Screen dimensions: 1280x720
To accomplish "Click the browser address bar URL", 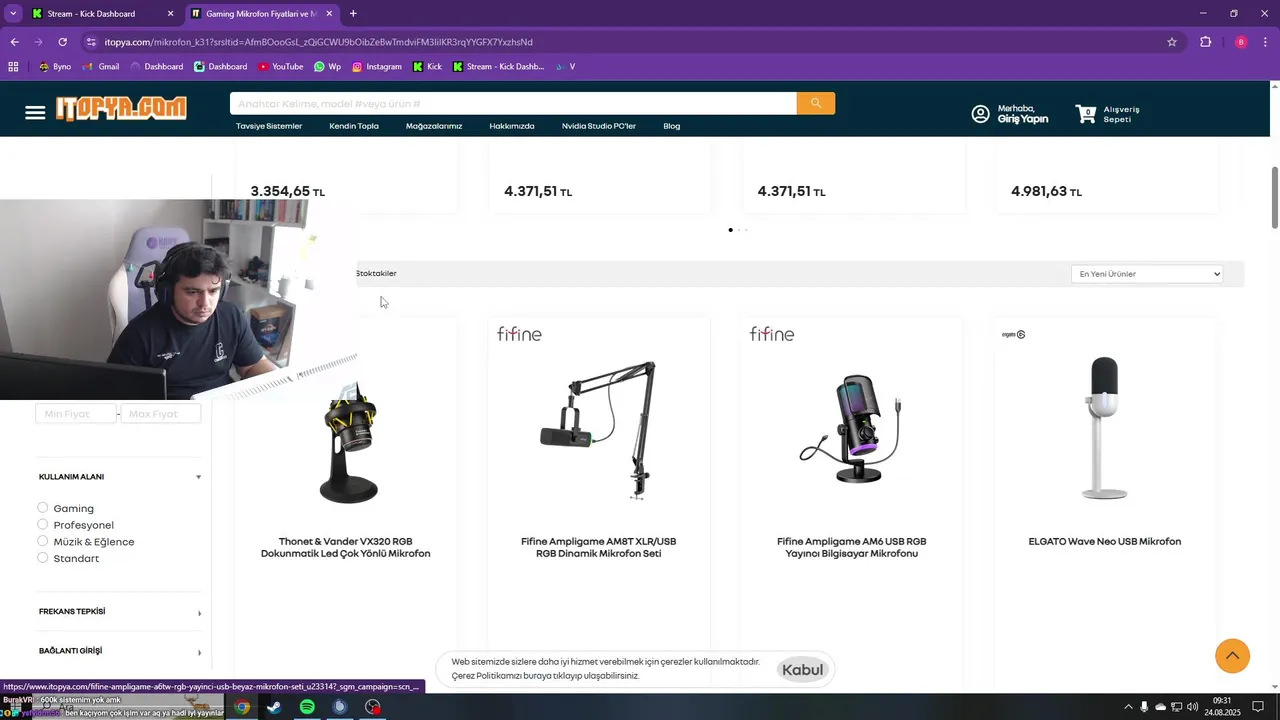I will pyautogui.click(x=319, y=42).
